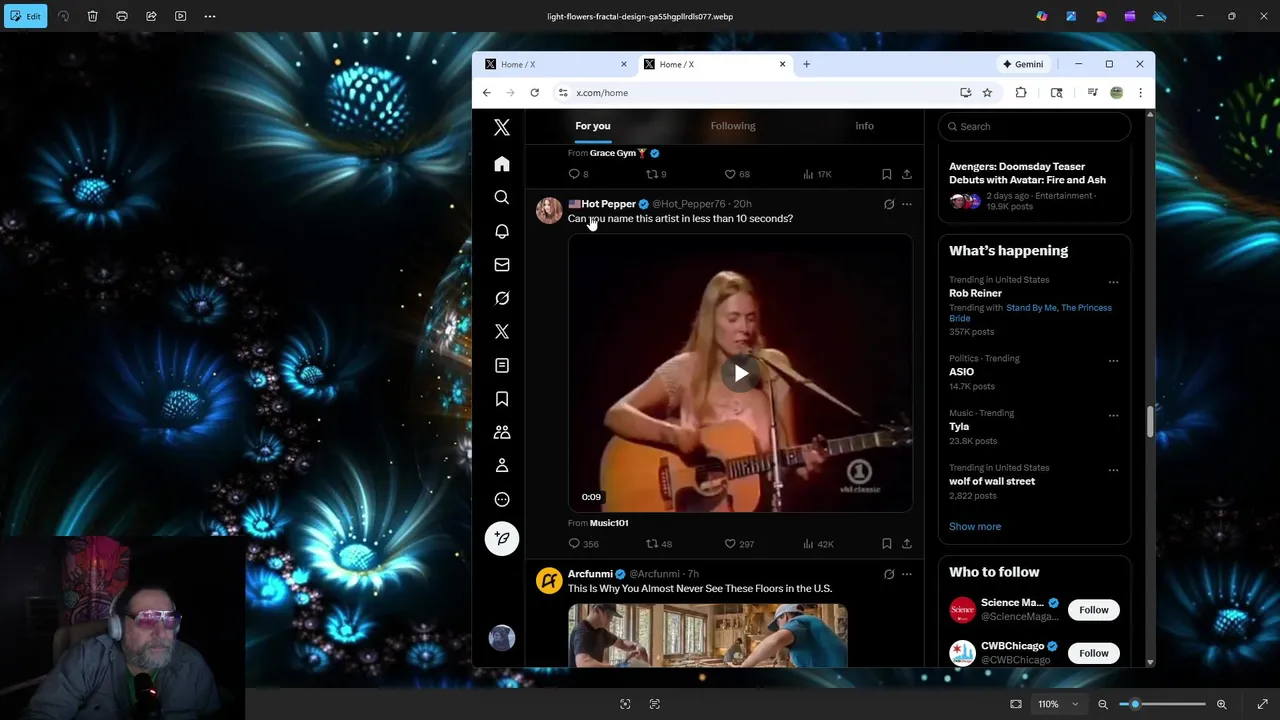
Task: Open Grok in X sidebar
Action: coord(502,298)
